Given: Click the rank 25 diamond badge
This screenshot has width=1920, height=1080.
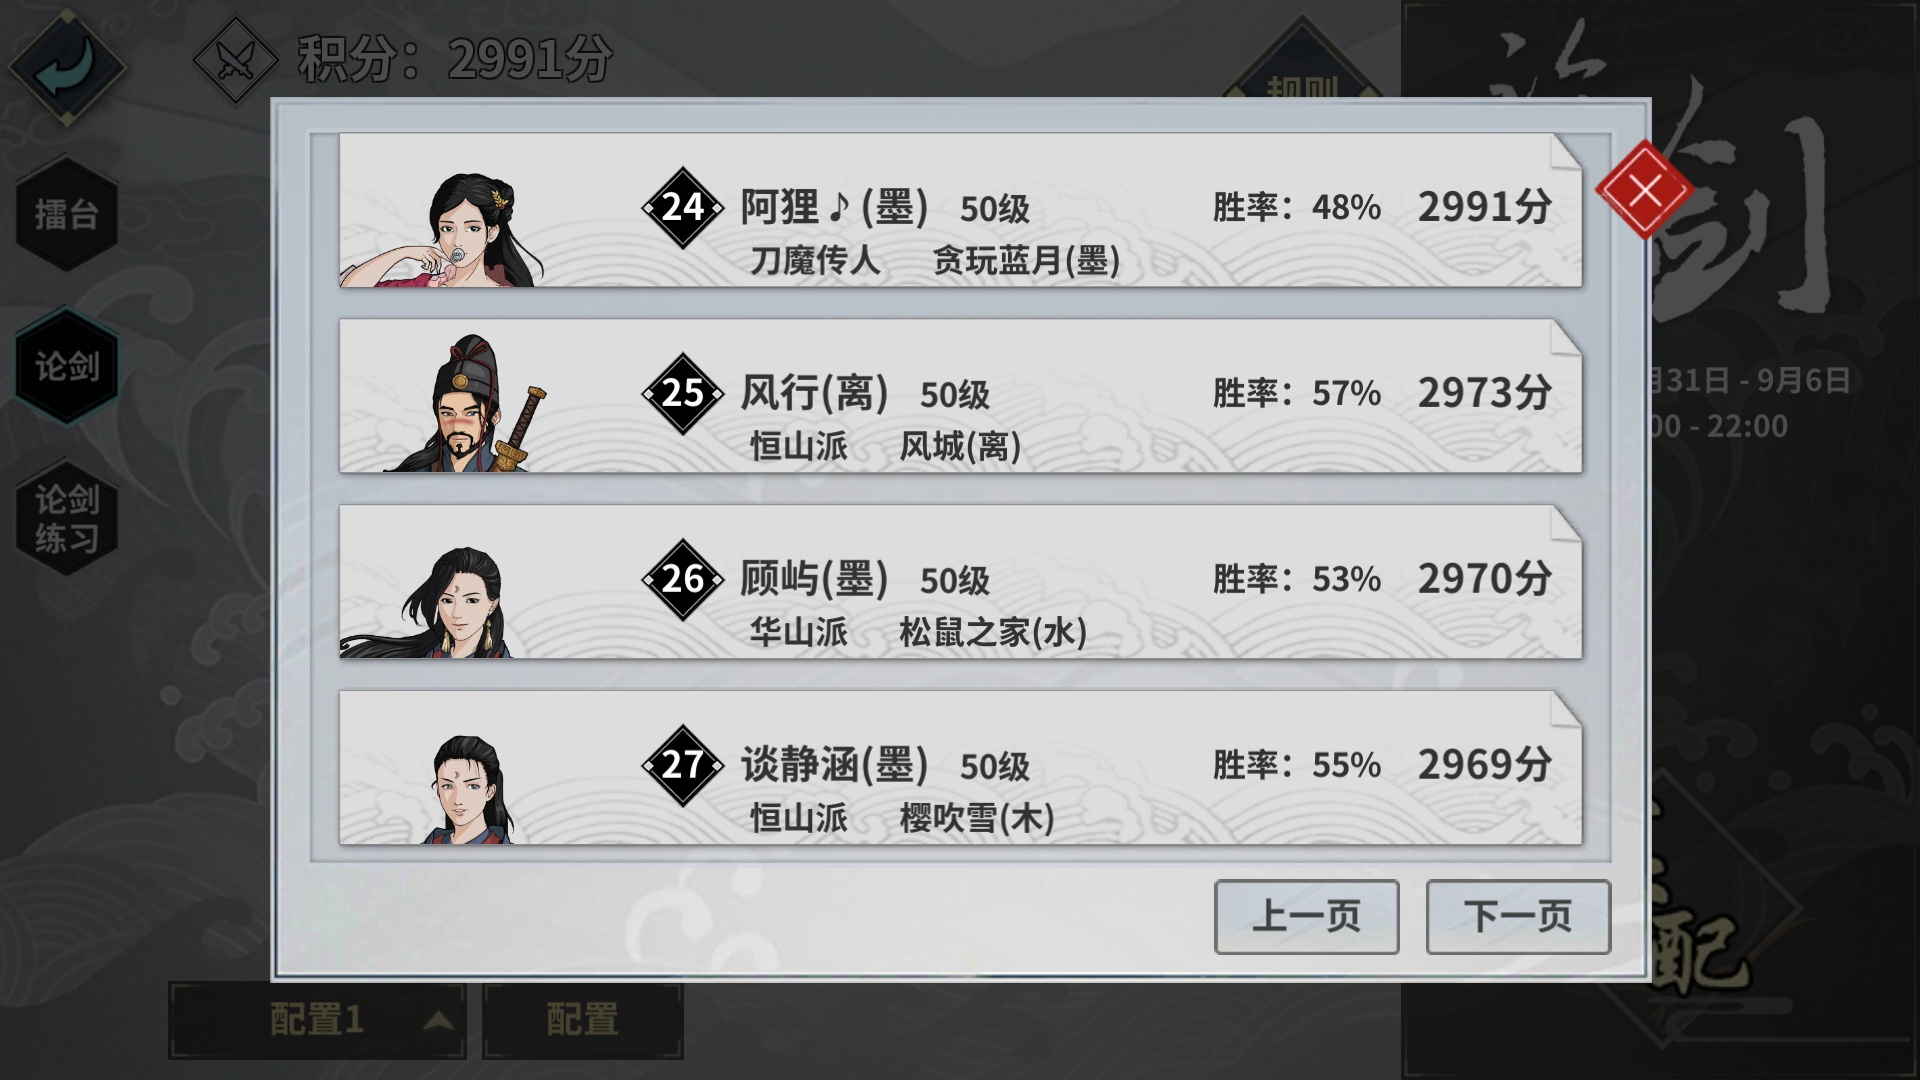Looking at the screenshot, I should click(683, 394).
